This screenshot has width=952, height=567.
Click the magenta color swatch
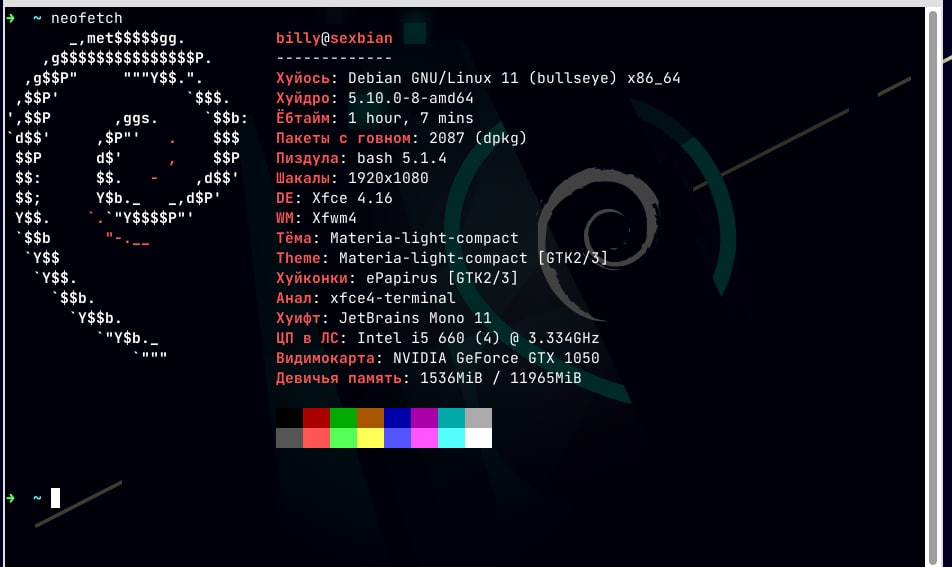click(424, 438)
